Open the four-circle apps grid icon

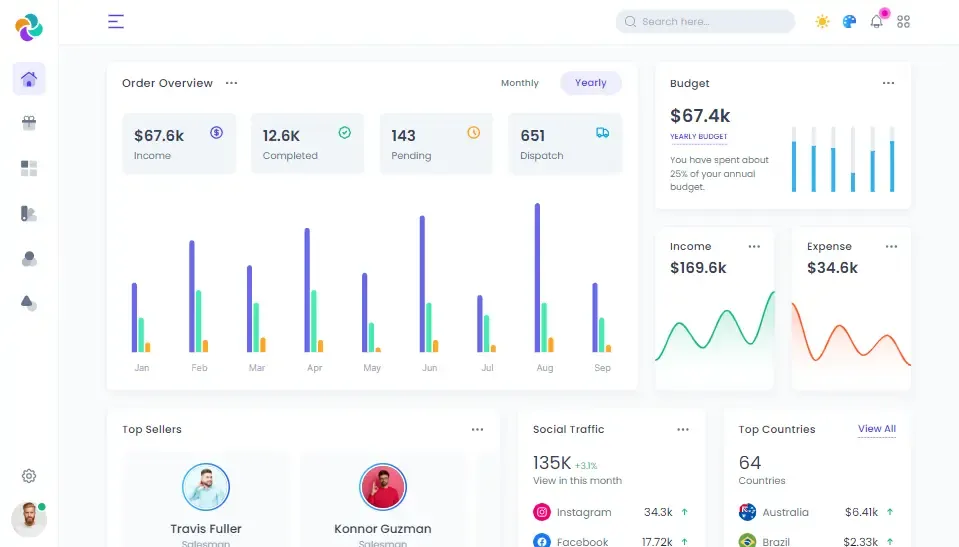903,21
